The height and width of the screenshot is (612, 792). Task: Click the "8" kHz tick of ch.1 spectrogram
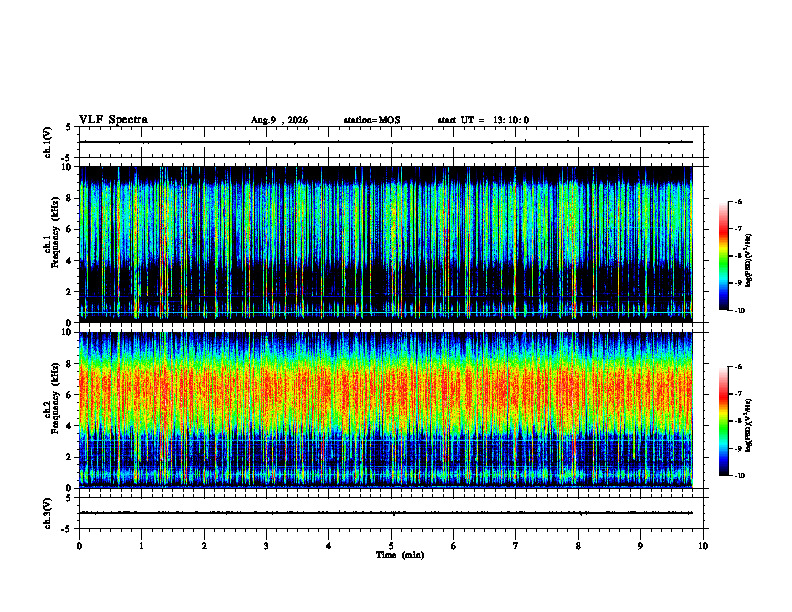point(69,198)
